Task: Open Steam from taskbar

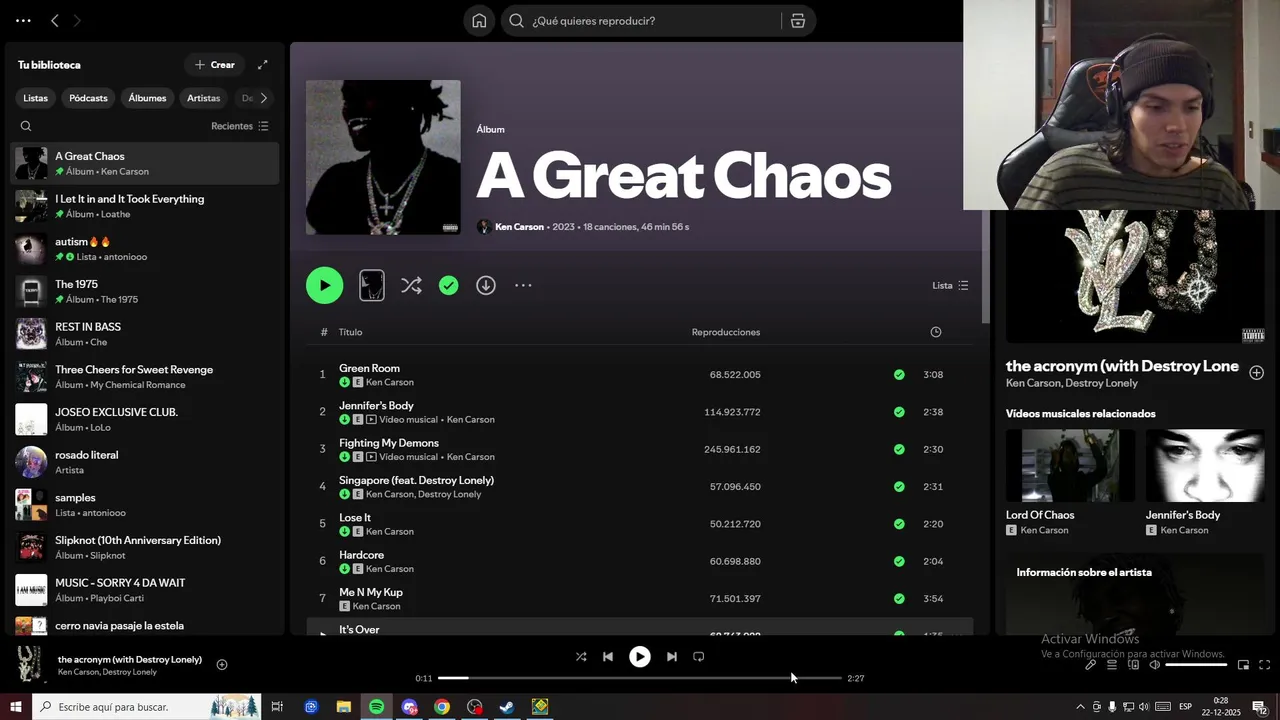Action: tap(507, 707)
